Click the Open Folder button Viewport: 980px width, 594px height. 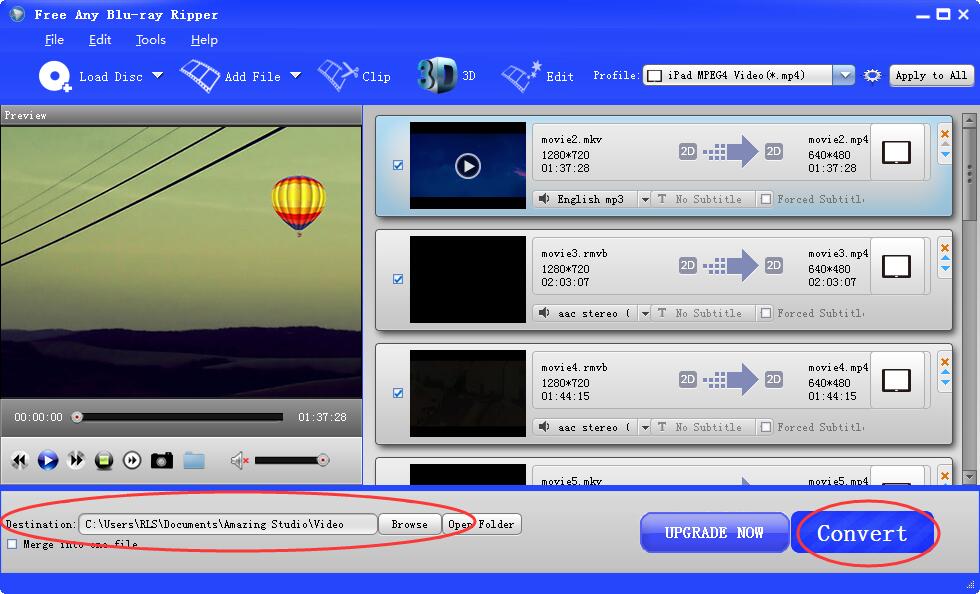pos(481,524)
